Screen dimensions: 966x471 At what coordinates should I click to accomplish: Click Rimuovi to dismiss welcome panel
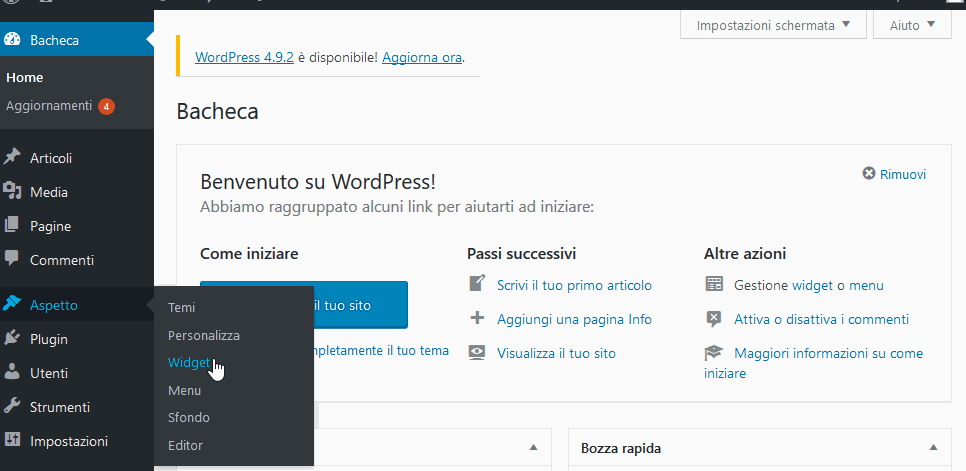(x=903, y=174)
